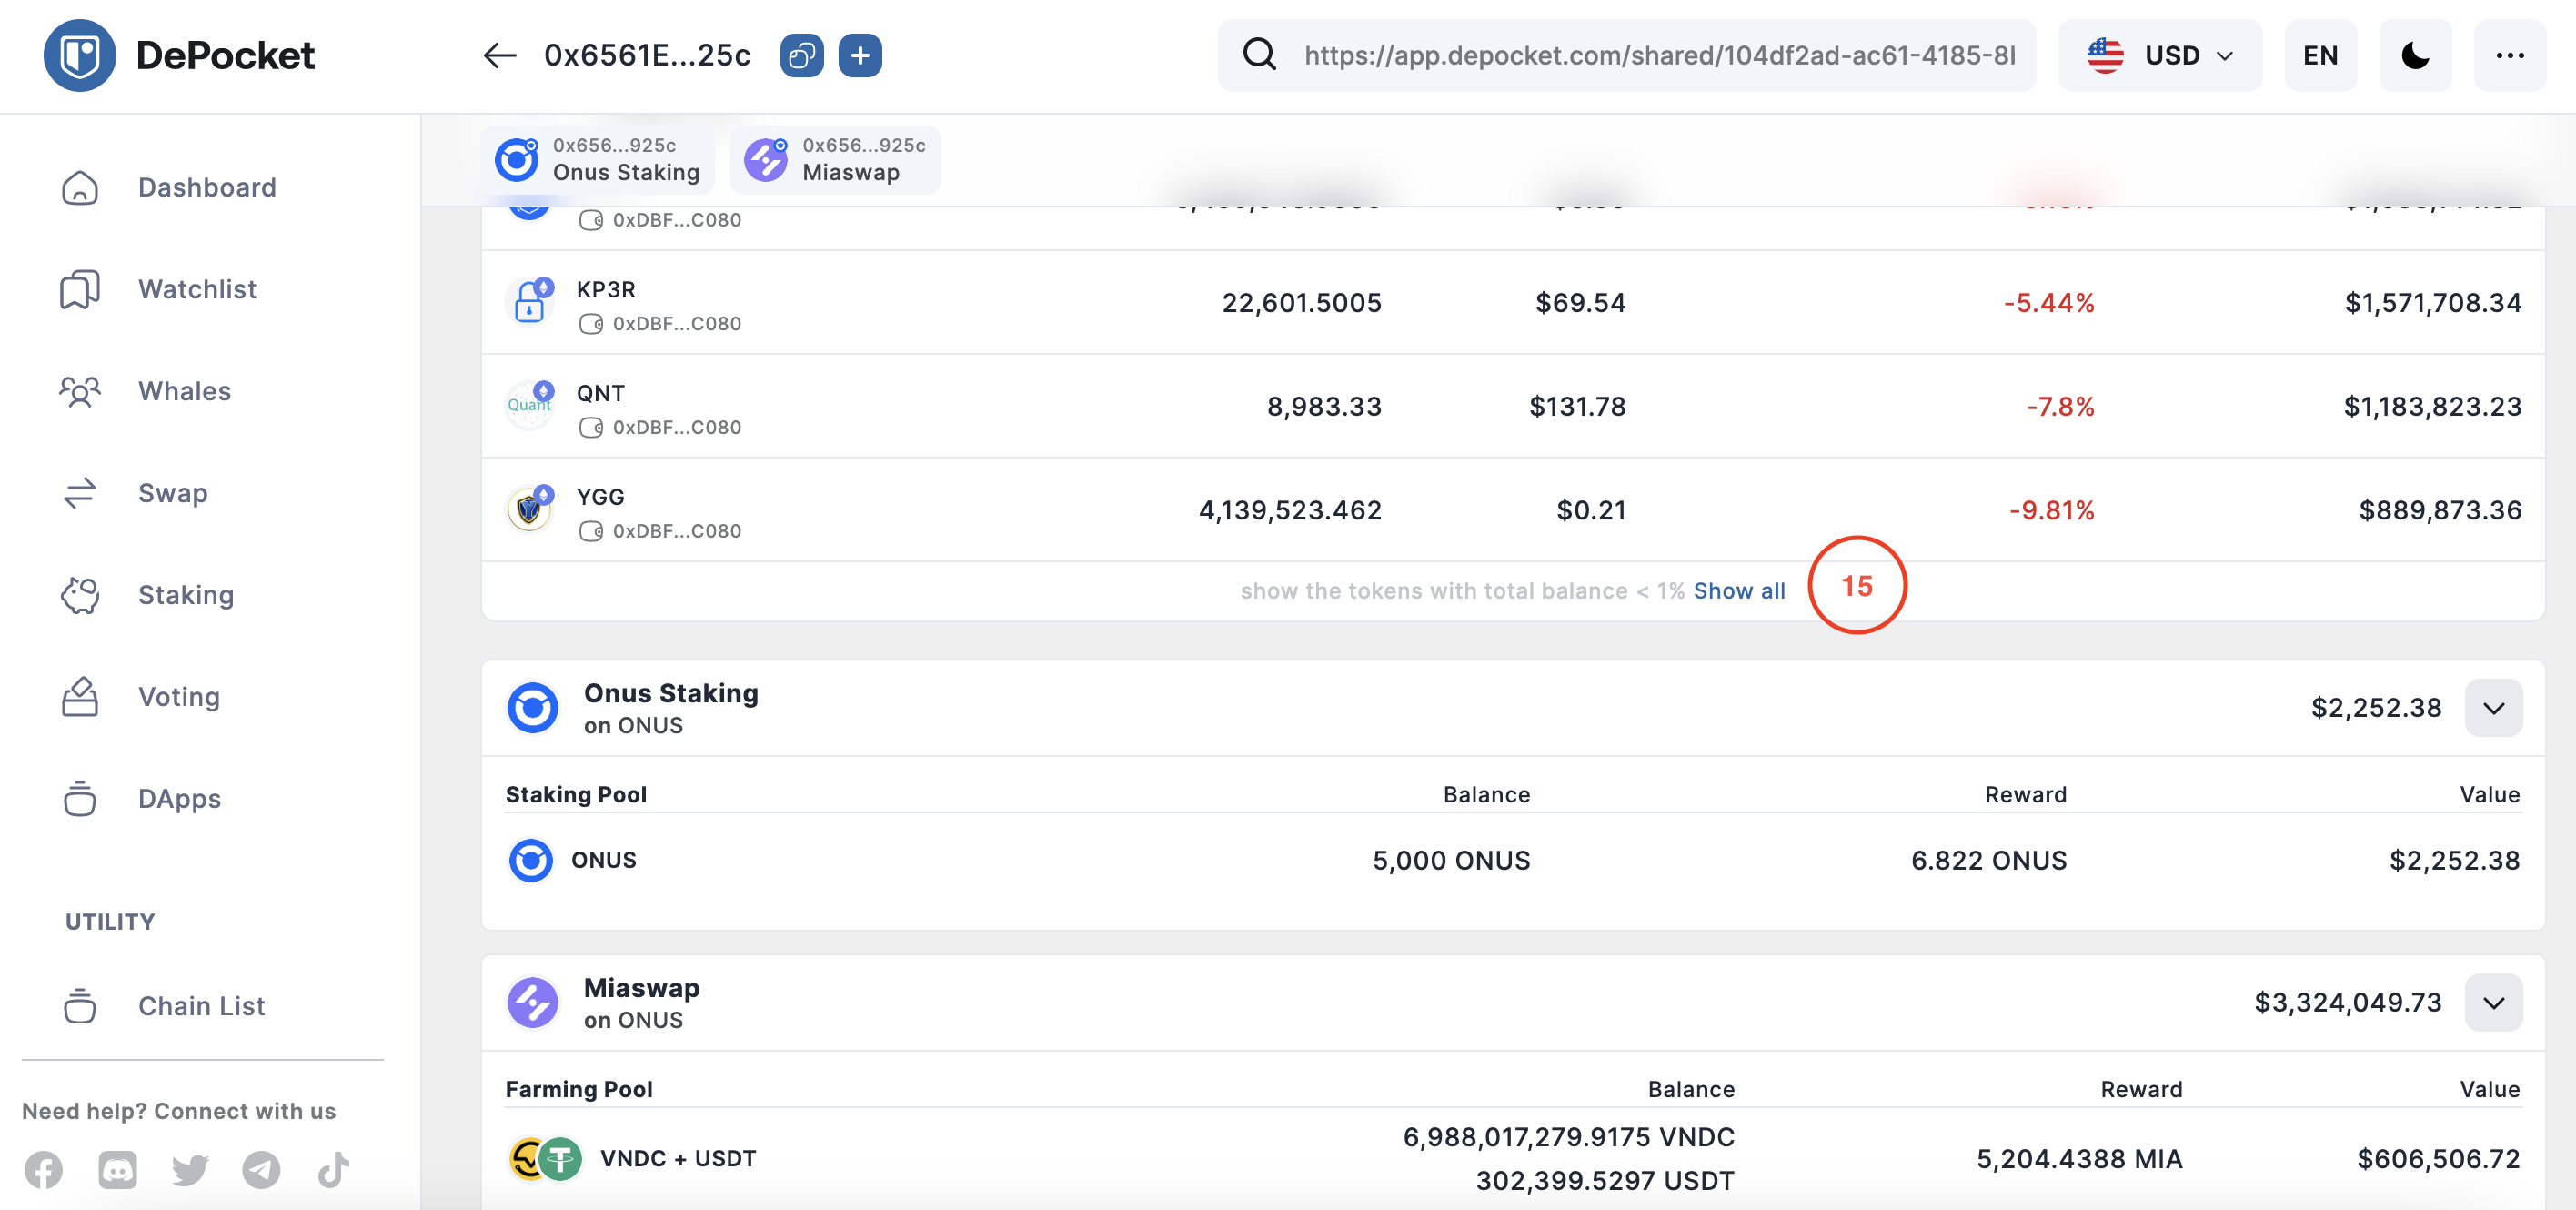Click the Miaswap section logo
This screenshot has width=2576, height=1210.
tap(533, 1003)
